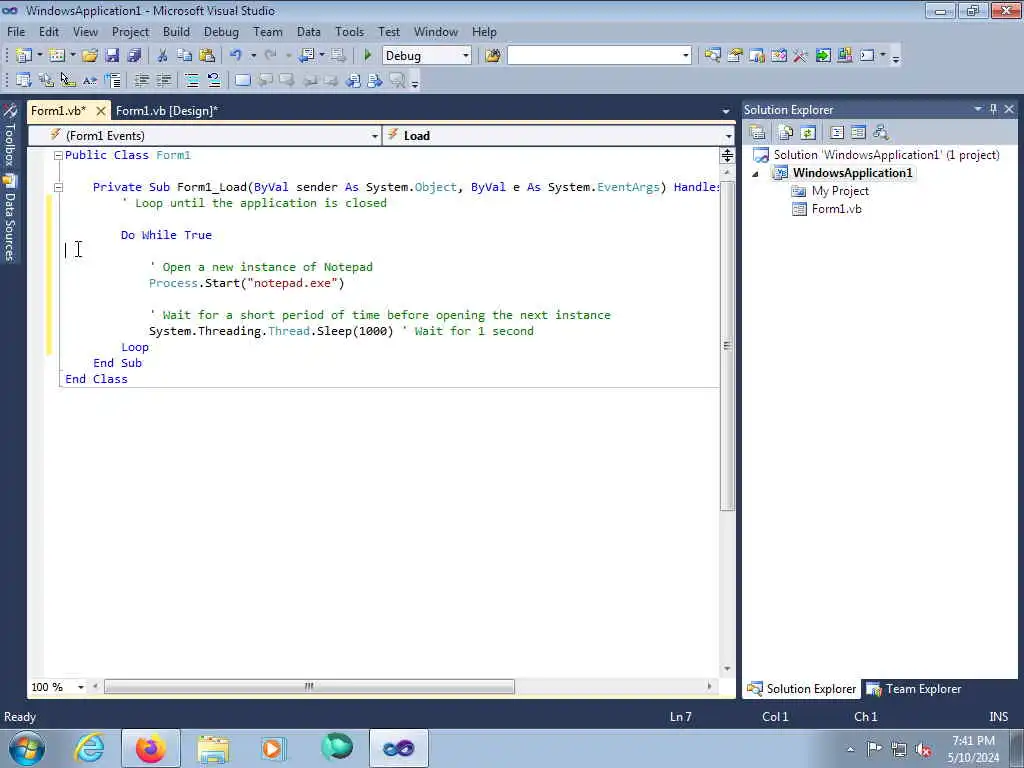Image resolution: width=1024 pixels, height=768 pixels.
Task: Comment out the selected lines
Action: 191,80
